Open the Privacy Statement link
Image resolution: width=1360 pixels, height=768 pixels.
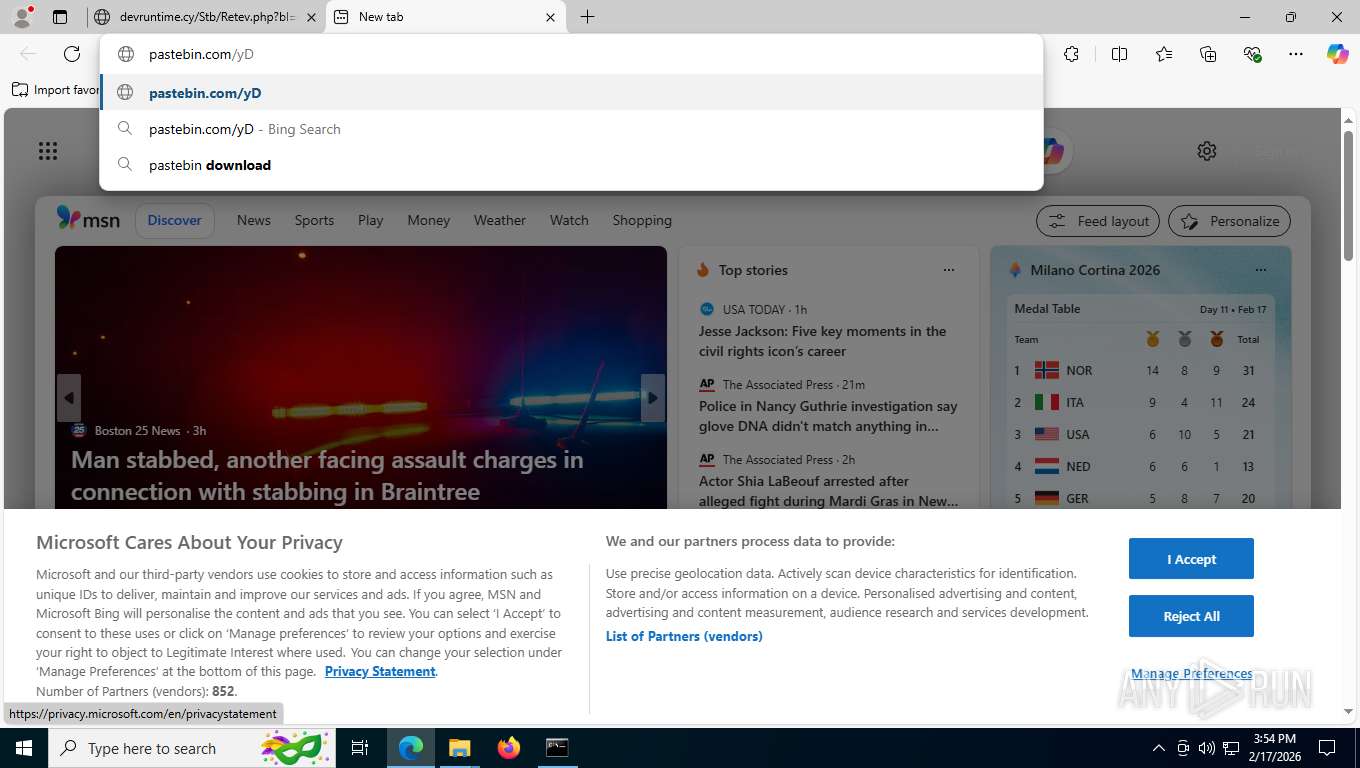pyautogui.click(x=380, y=671)
